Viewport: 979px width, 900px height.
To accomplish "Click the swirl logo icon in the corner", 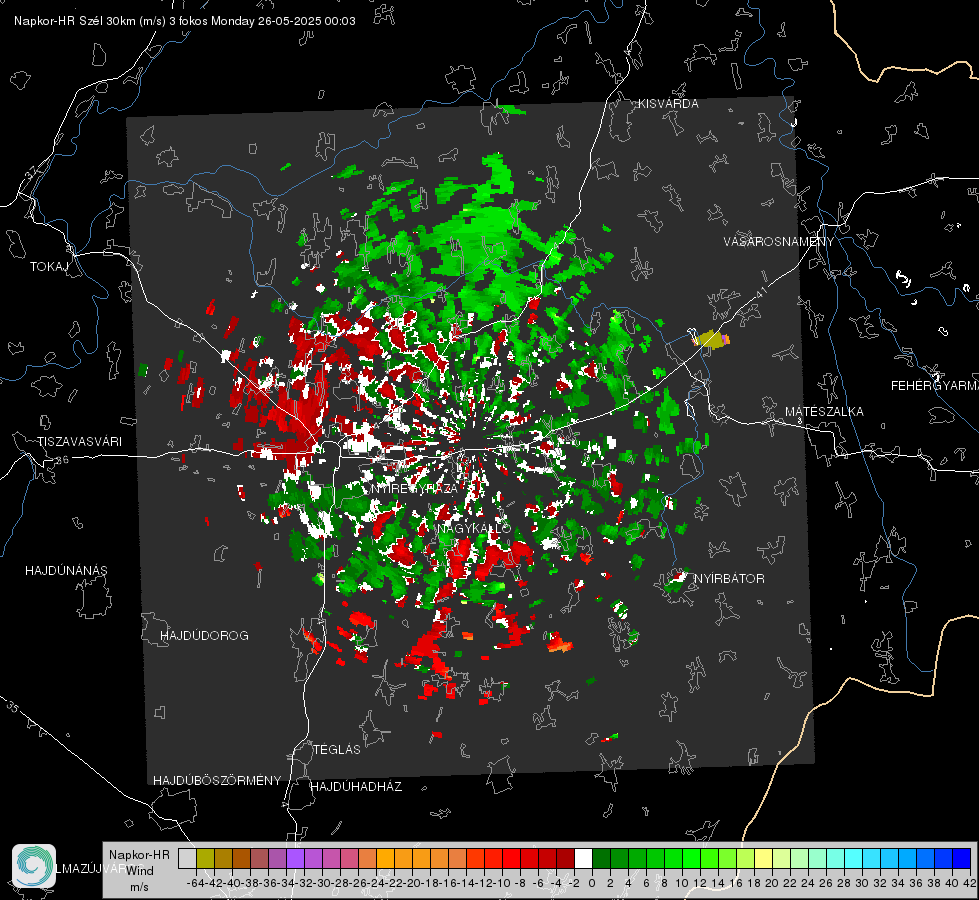I will [34, 866].
